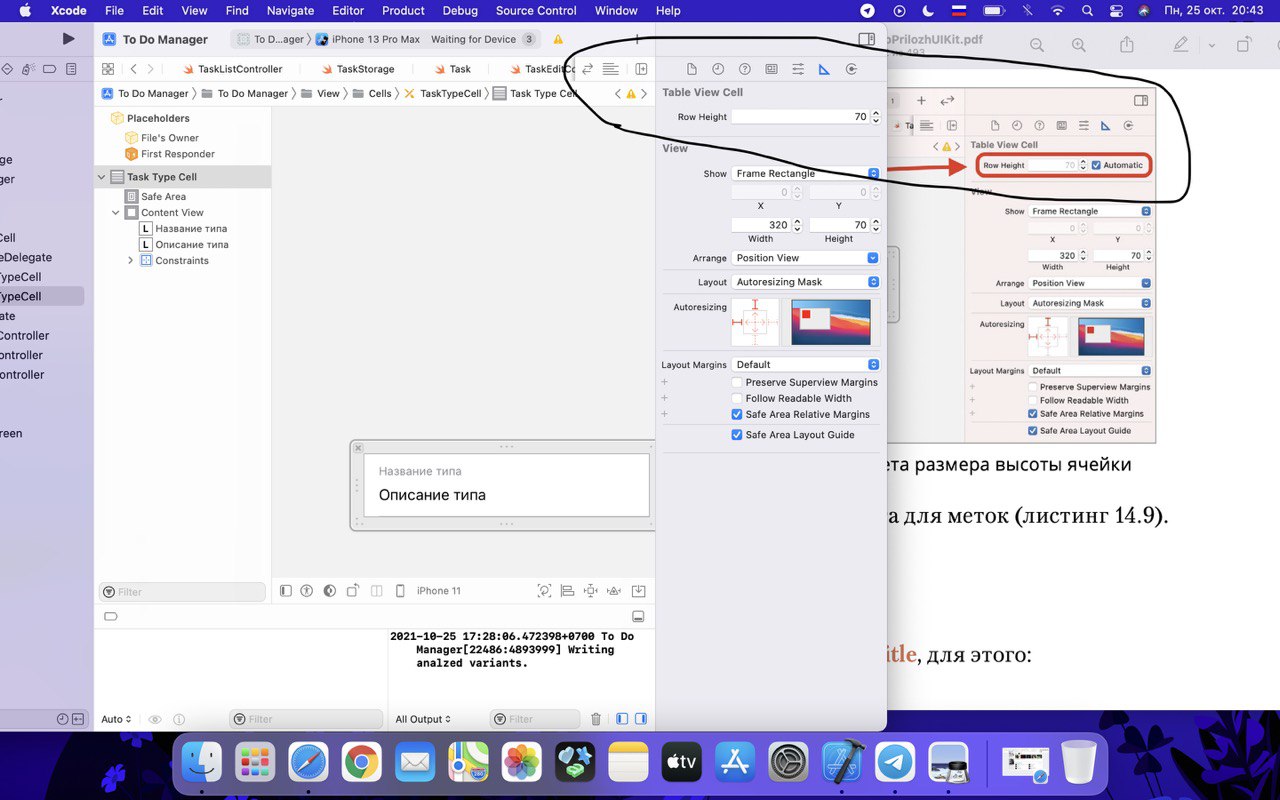
Task: Toggle the Xcode inspectors panel button
Action: pos(867,39)
